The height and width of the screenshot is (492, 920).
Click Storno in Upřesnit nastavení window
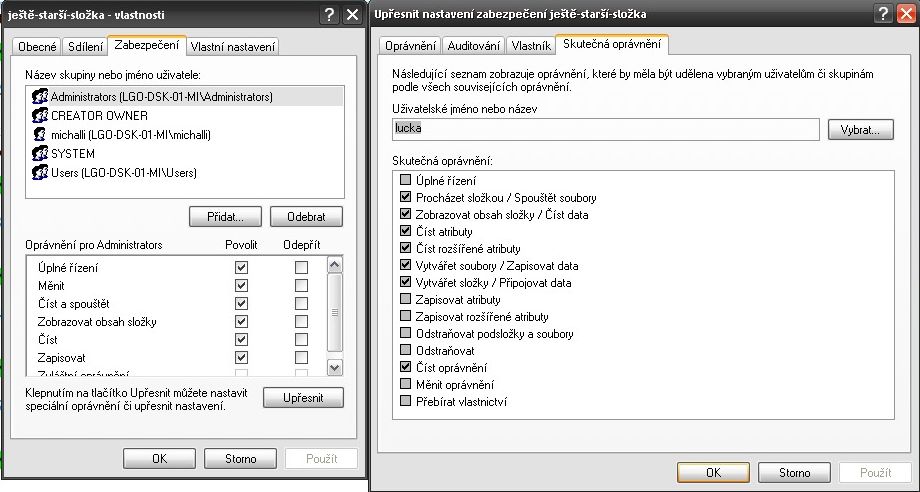(794, 472)
